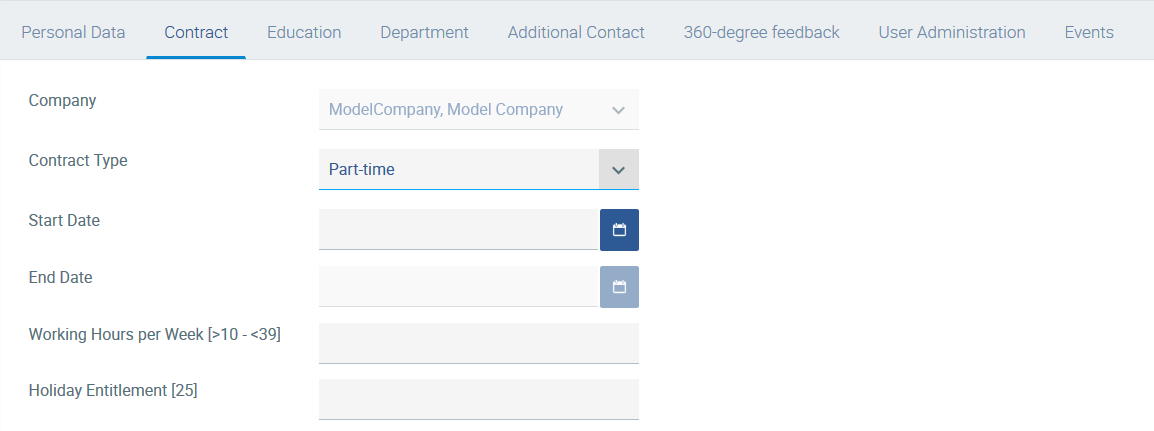Go to the Department tab
This screenshot has width=1154, height=431.
(x=425, y=32)
